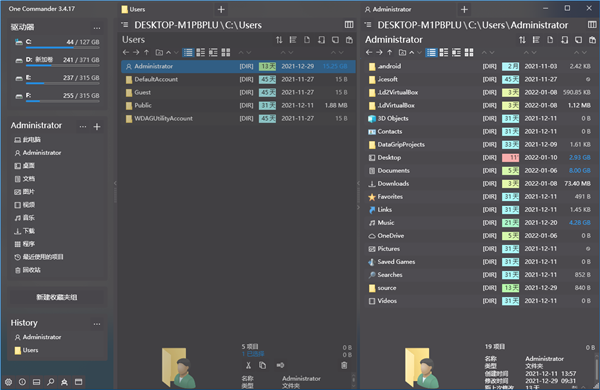Click the clipboard paste icon in Administrator pane toolbar
The image size is (600, 390).
point(592,40)
